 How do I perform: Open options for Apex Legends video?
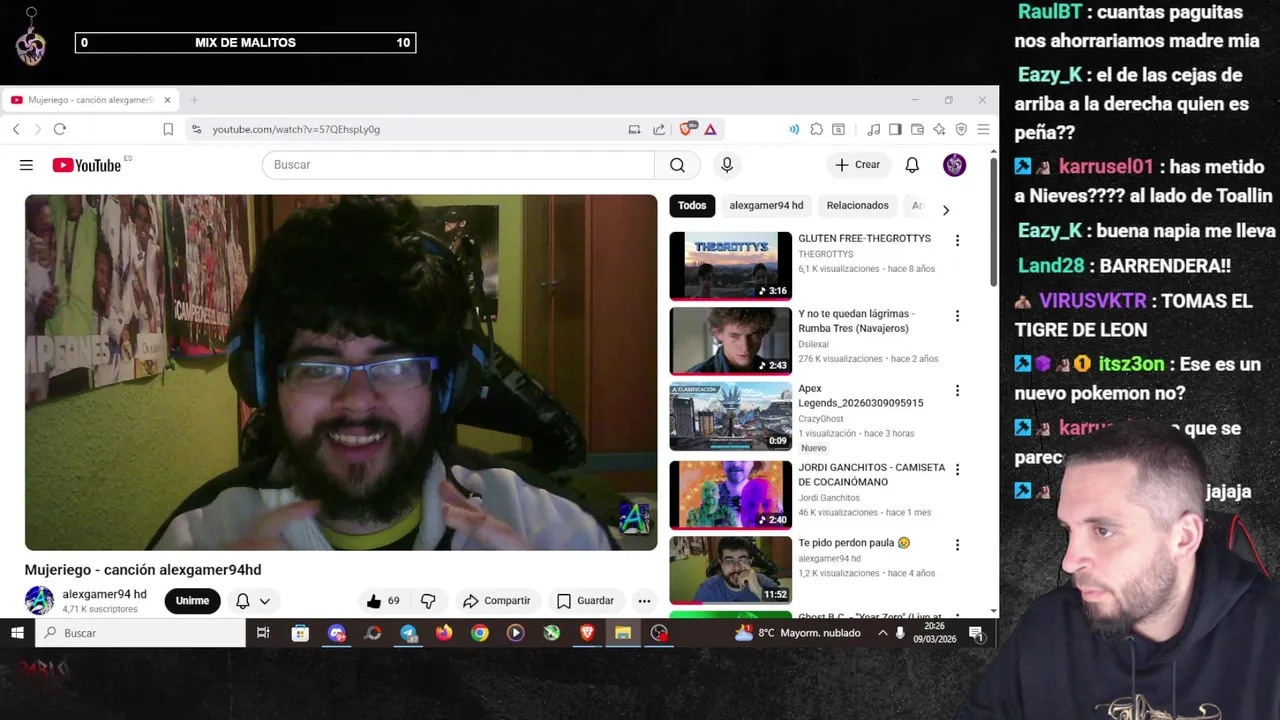[x=957, y=391]
